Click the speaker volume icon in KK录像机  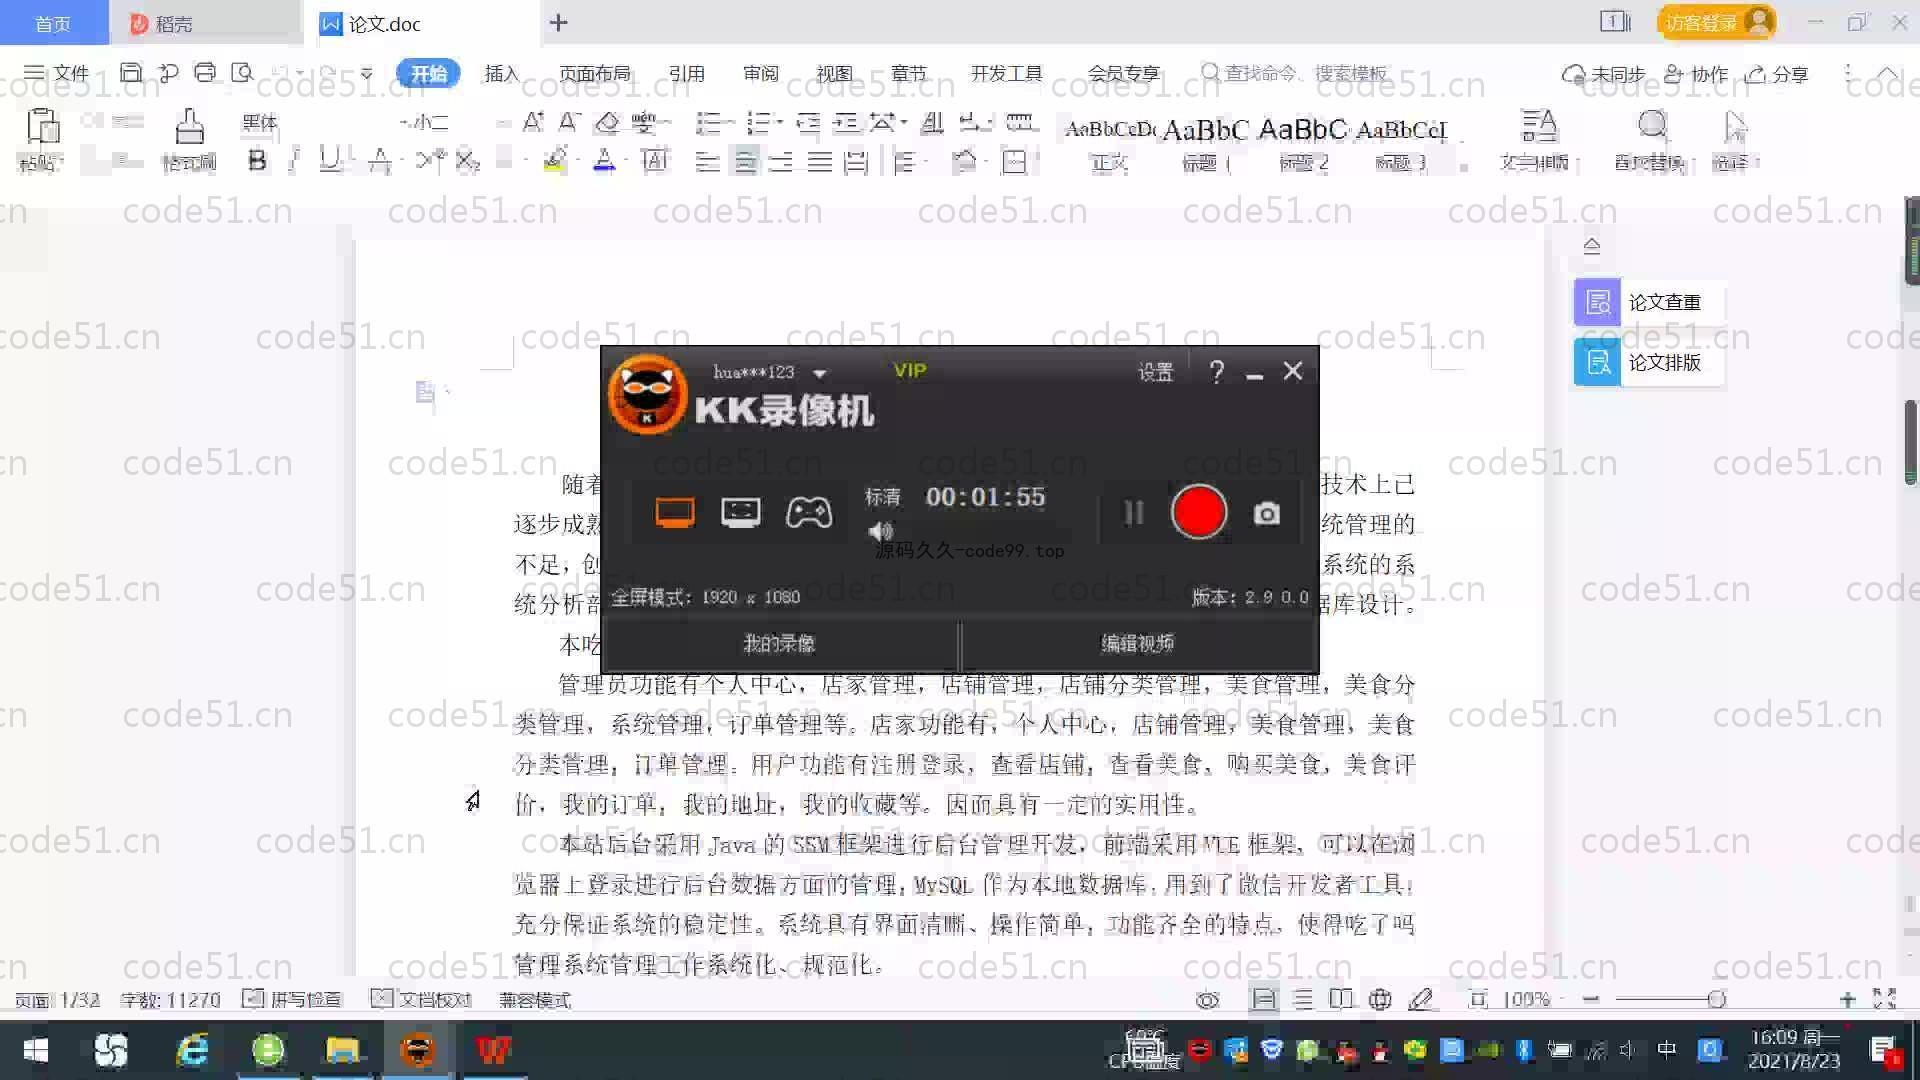click(880, 531)
